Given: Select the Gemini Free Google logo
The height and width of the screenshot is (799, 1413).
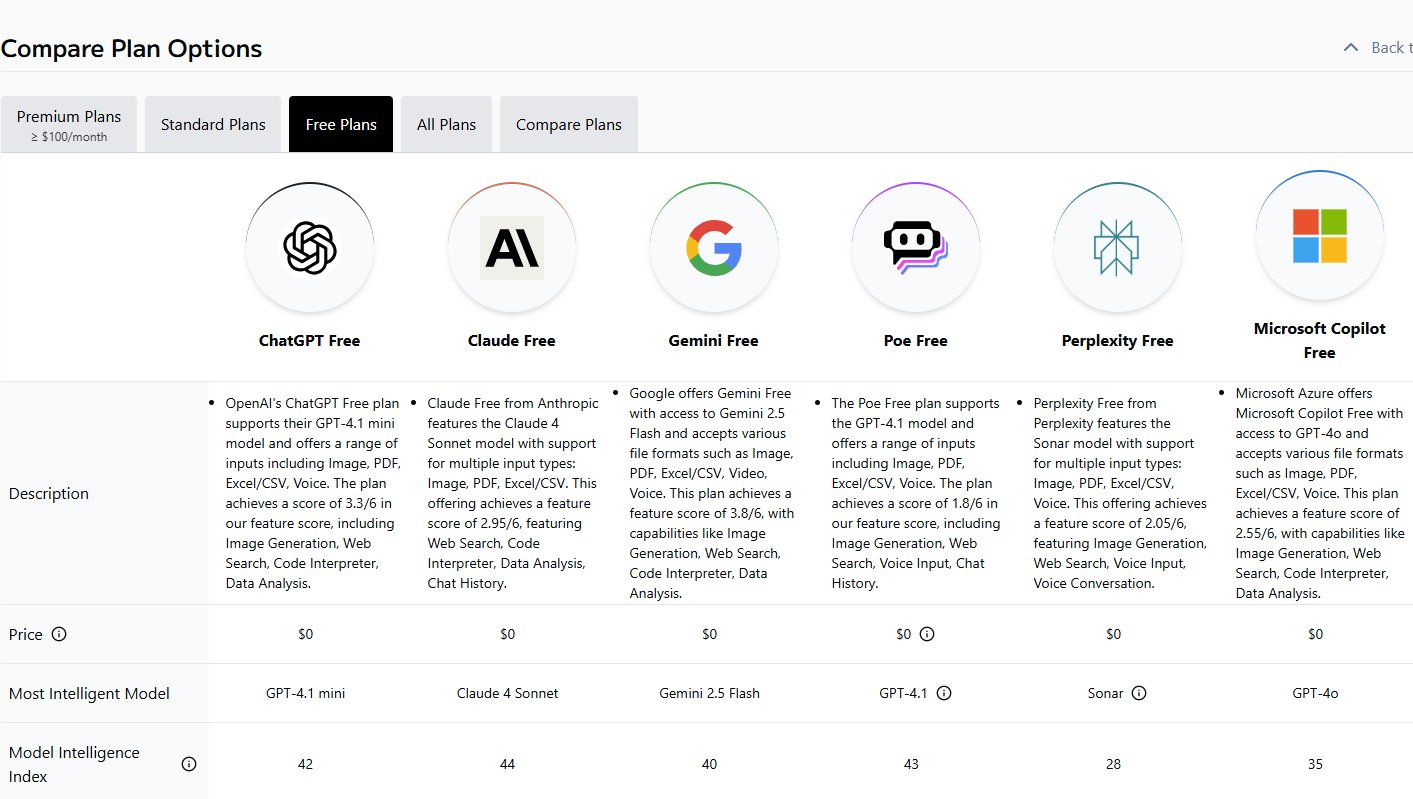Looking at the screenshot, I should pyautogui.click(x=713, y=247).
